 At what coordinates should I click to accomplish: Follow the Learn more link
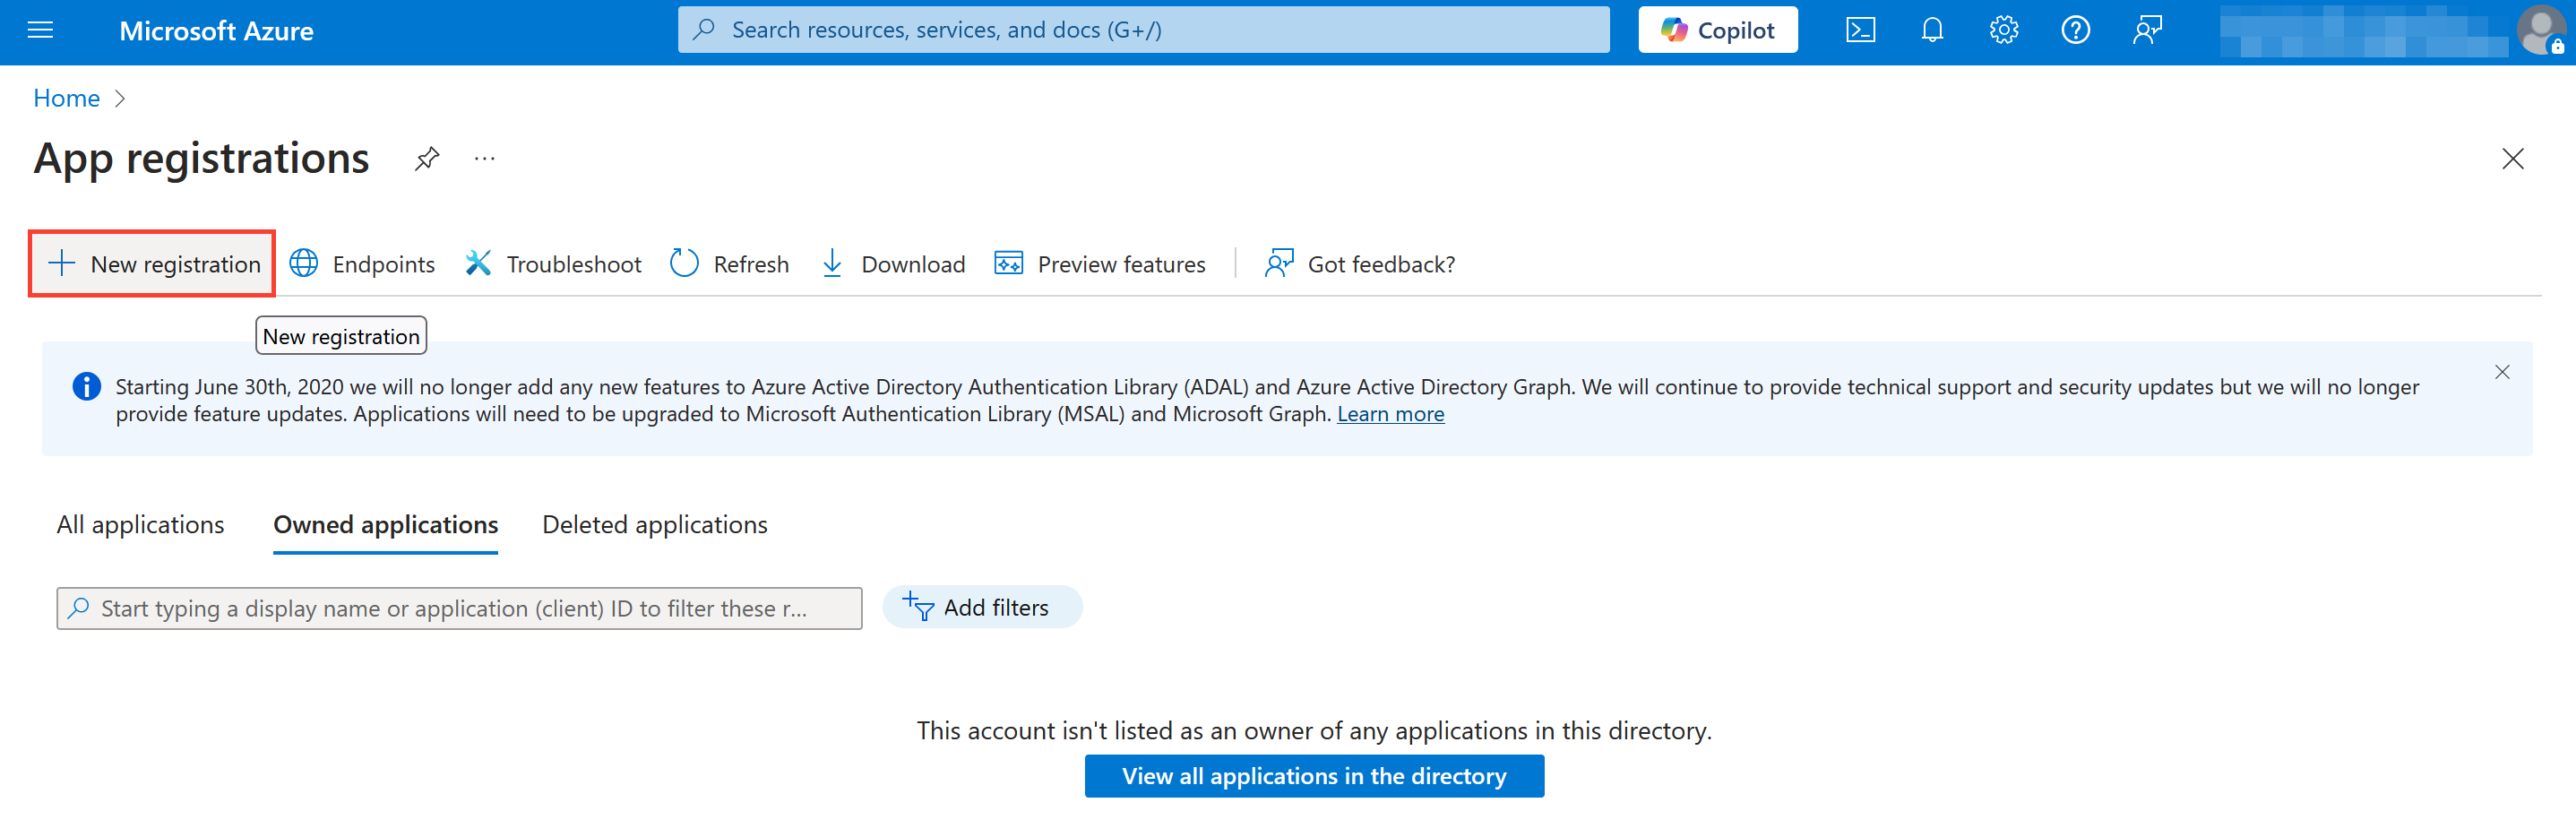(x=1390, y=414)
